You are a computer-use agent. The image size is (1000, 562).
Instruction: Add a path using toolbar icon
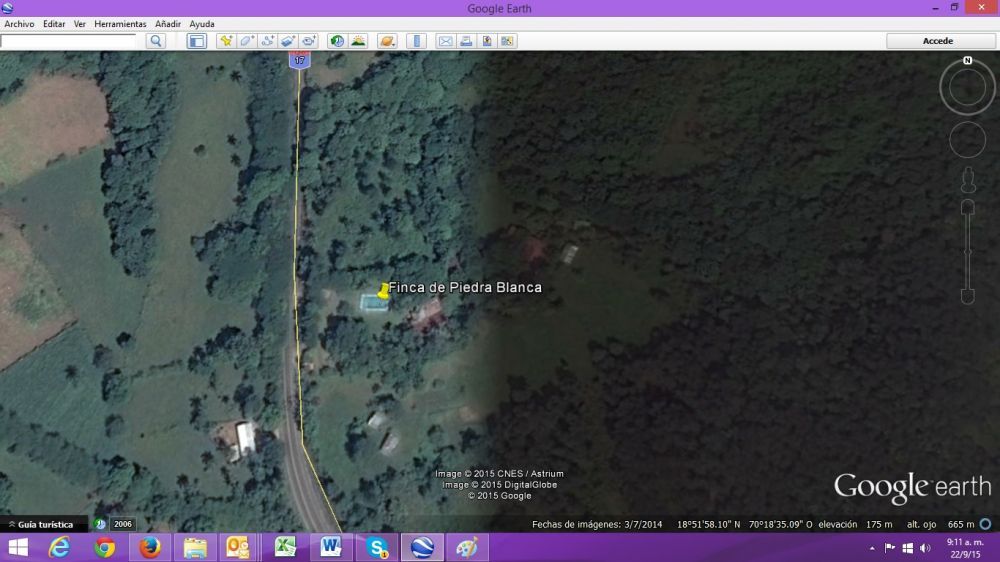(x=268, y=41)
